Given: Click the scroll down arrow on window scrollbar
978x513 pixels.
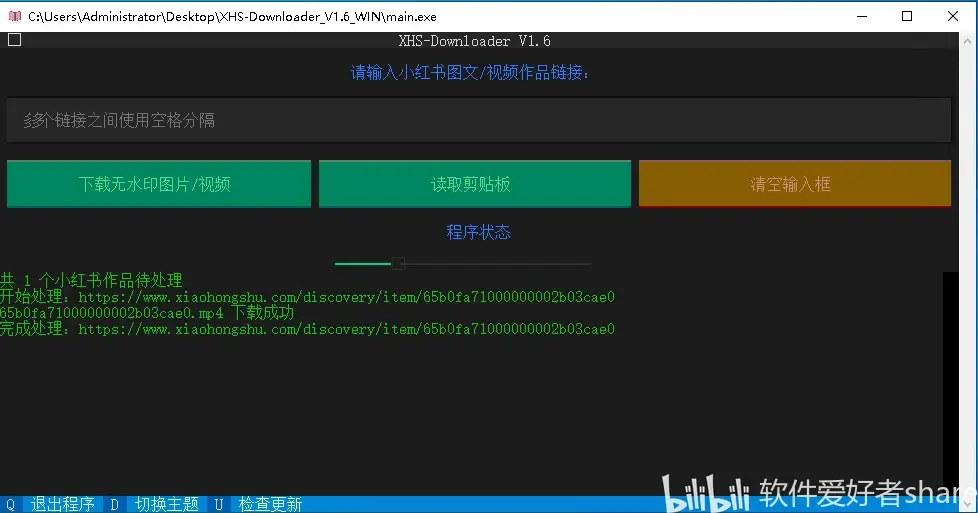Looking at the screenshot, I should 968,503.
